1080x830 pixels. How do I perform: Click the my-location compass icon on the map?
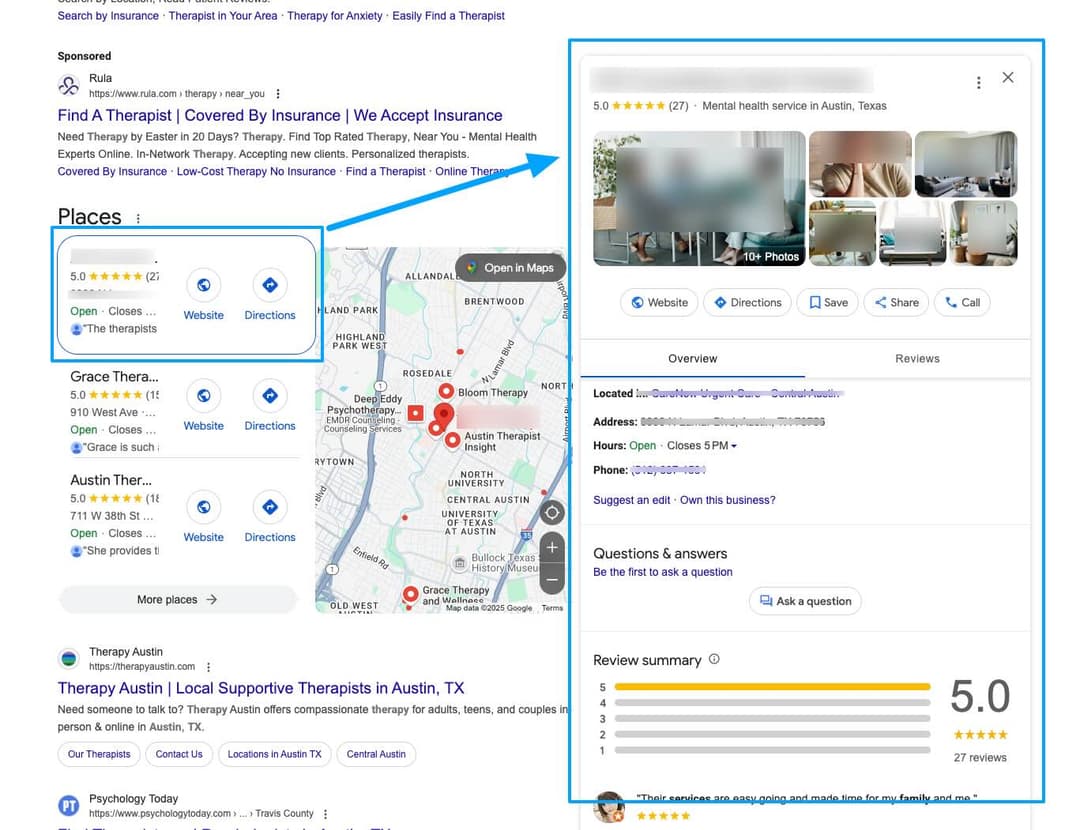click(552, 512)
